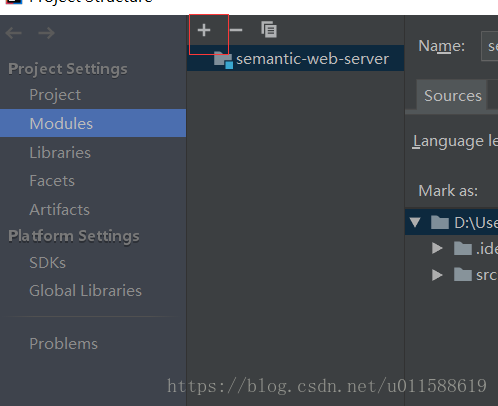Open the Libraries settings page
Screen dimensions: 498x406
60,153
